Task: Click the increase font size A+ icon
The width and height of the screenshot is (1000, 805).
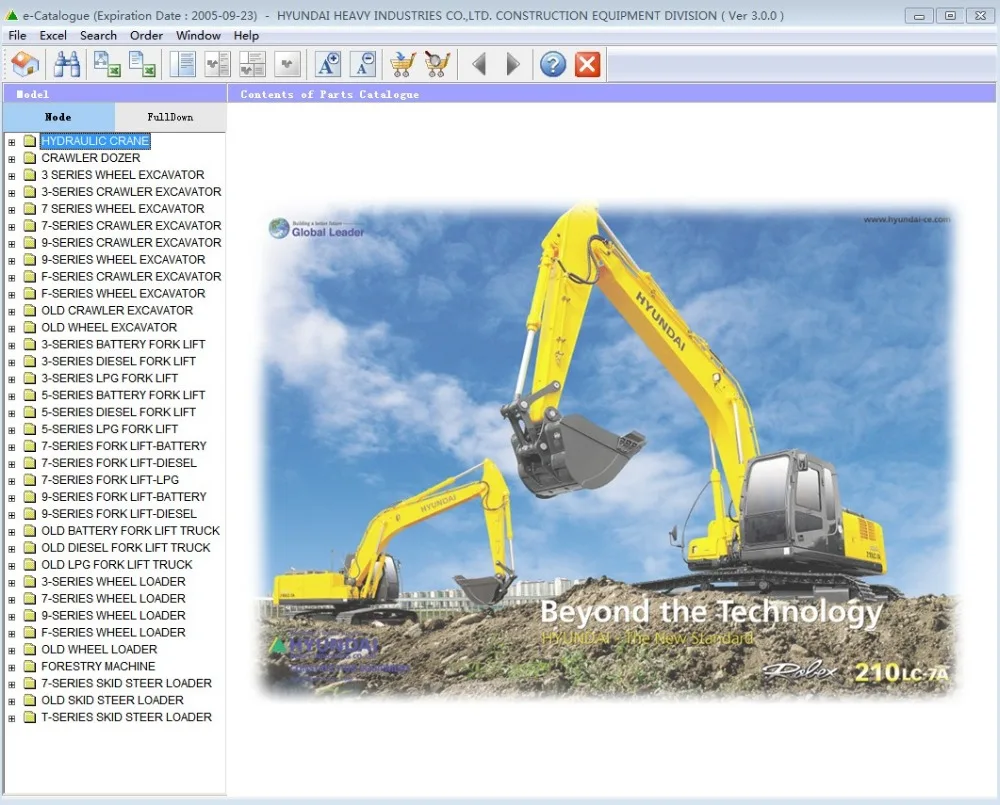Action: coord(328,64)
